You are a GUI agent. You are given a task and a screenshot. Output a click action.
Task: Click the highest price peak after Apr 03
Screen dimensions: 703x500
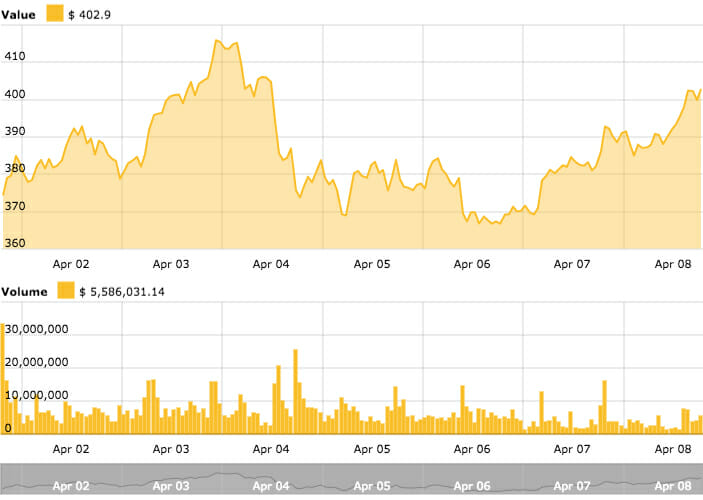217,40
